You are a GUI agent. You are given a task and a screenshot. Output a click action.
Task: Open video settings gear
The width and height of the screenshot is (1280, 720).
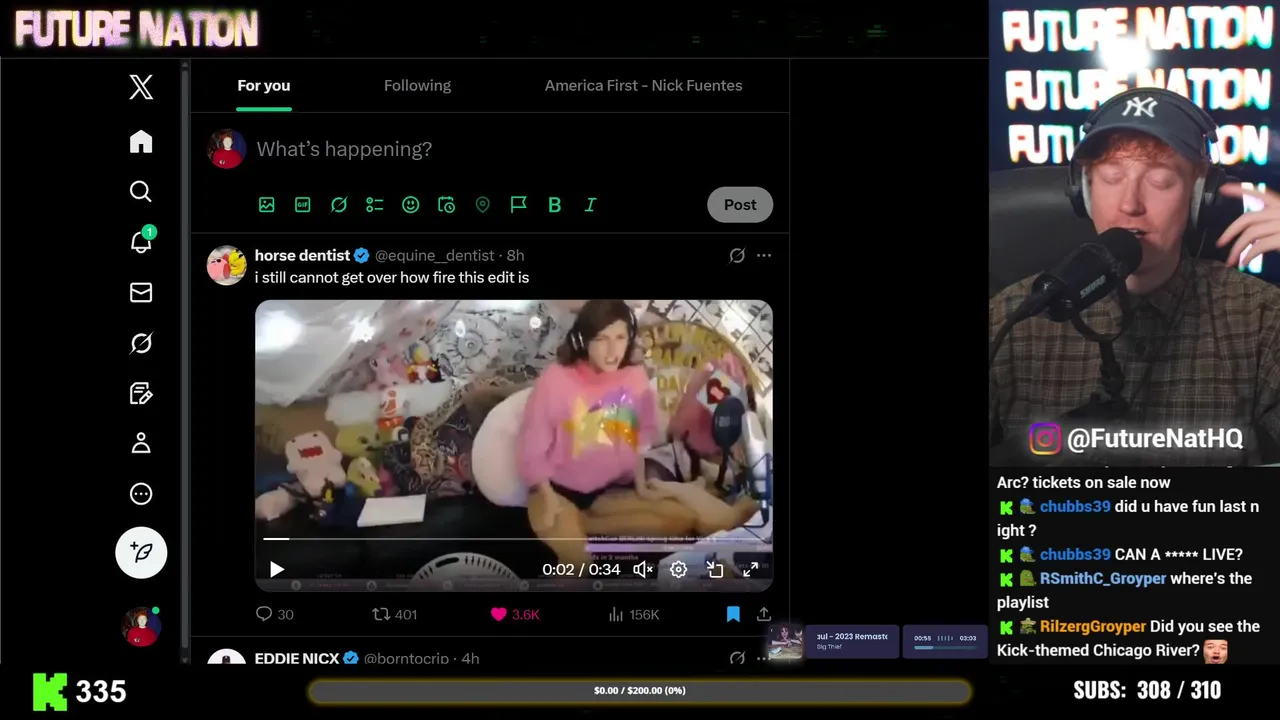(678, 569)
